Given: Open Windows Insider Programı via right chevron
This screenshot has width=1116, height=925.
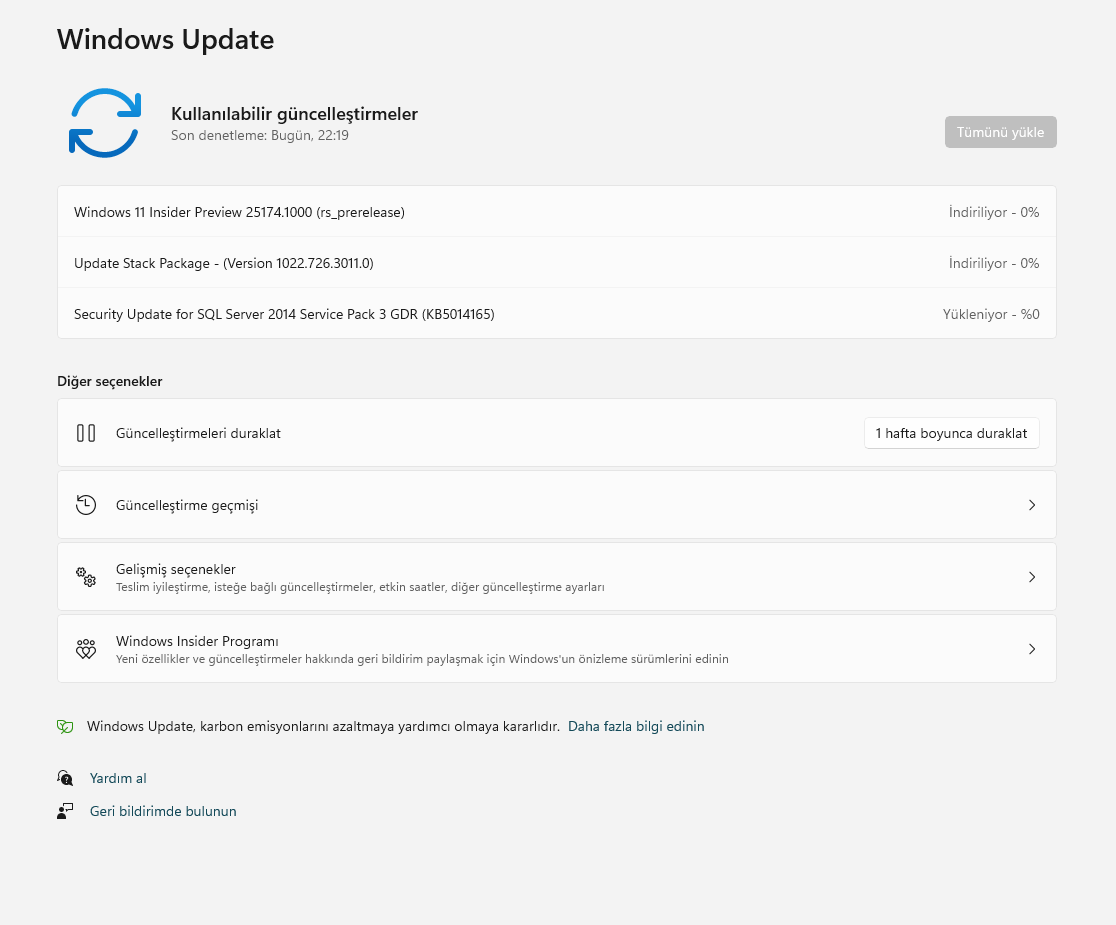Looking at the screenshot, I should 1032,649.
